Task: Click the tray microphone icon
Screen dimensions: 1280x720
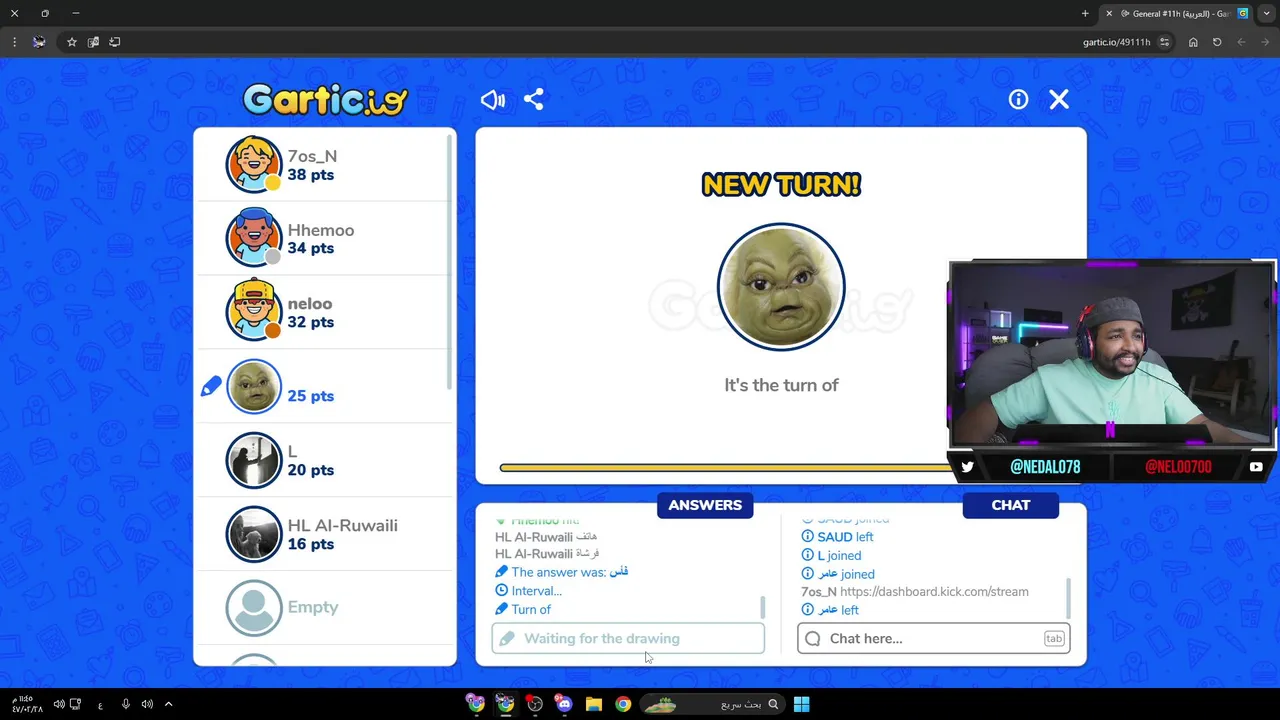Action: click(x=125, y=704)
